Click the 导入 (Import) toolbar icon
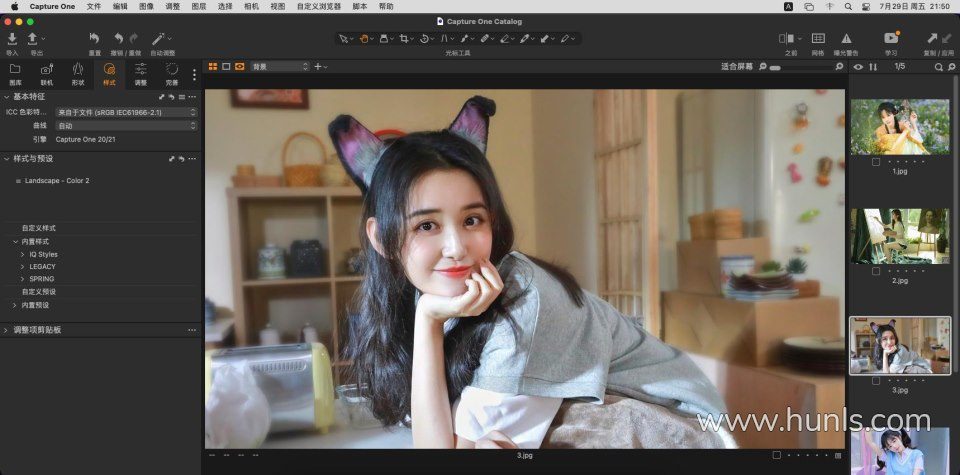 click(12, 39)
